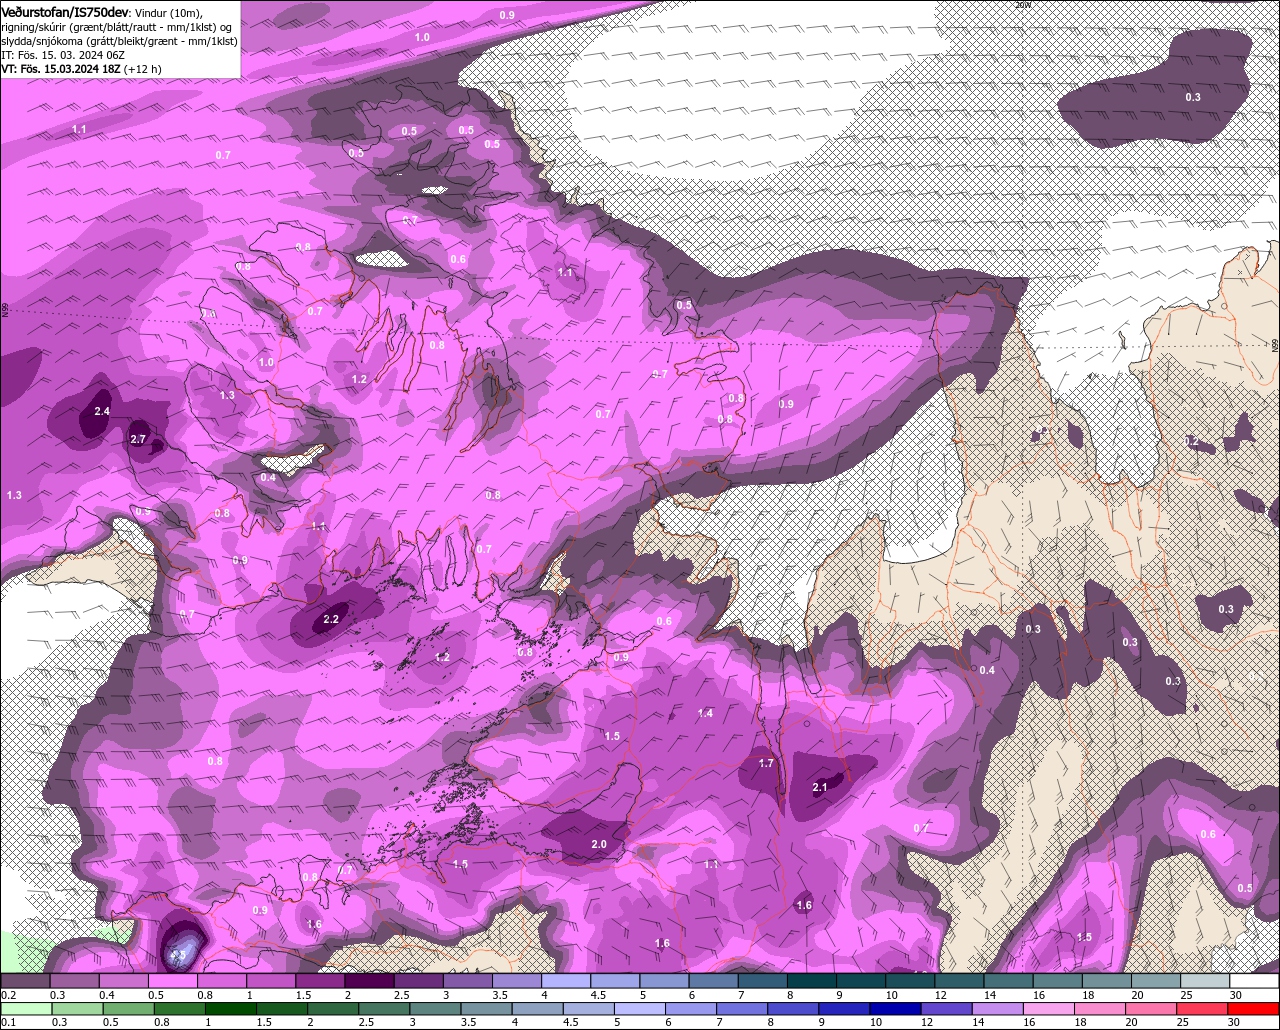Select the pale green legend swatch labeled 0.1
Image resolution: width=1280 pixels, height=1030 pixels.
click(25, 1008)
